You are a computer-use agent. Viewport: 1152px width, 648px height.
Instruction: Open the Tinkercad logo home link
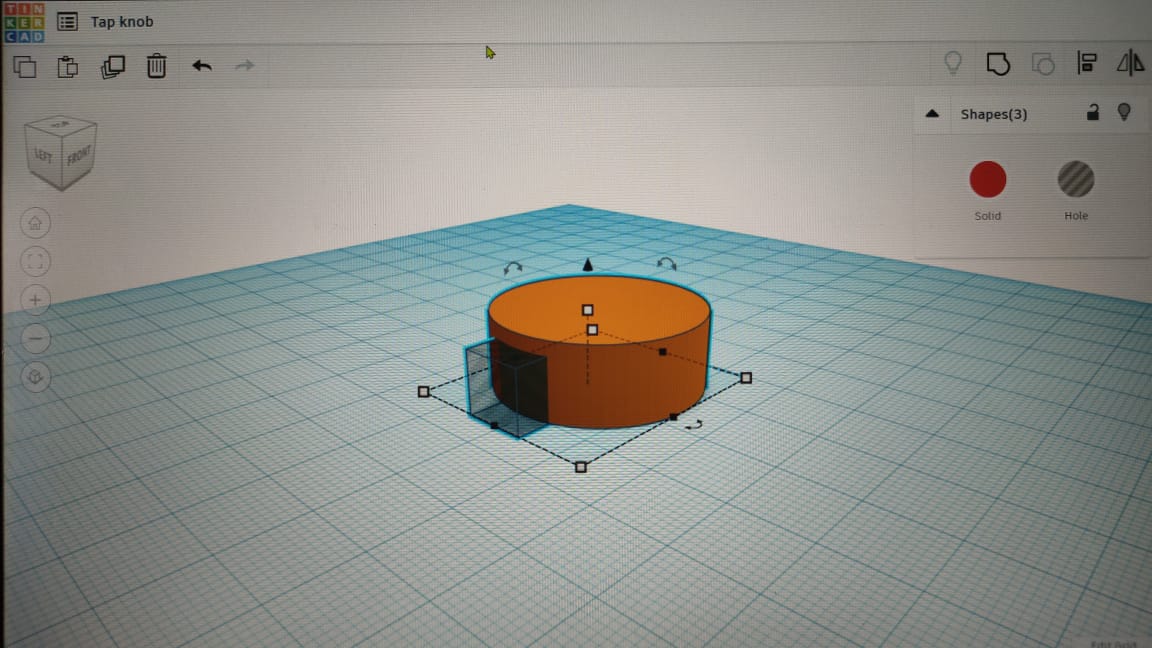pyautogui.click(x=24, y=22)
